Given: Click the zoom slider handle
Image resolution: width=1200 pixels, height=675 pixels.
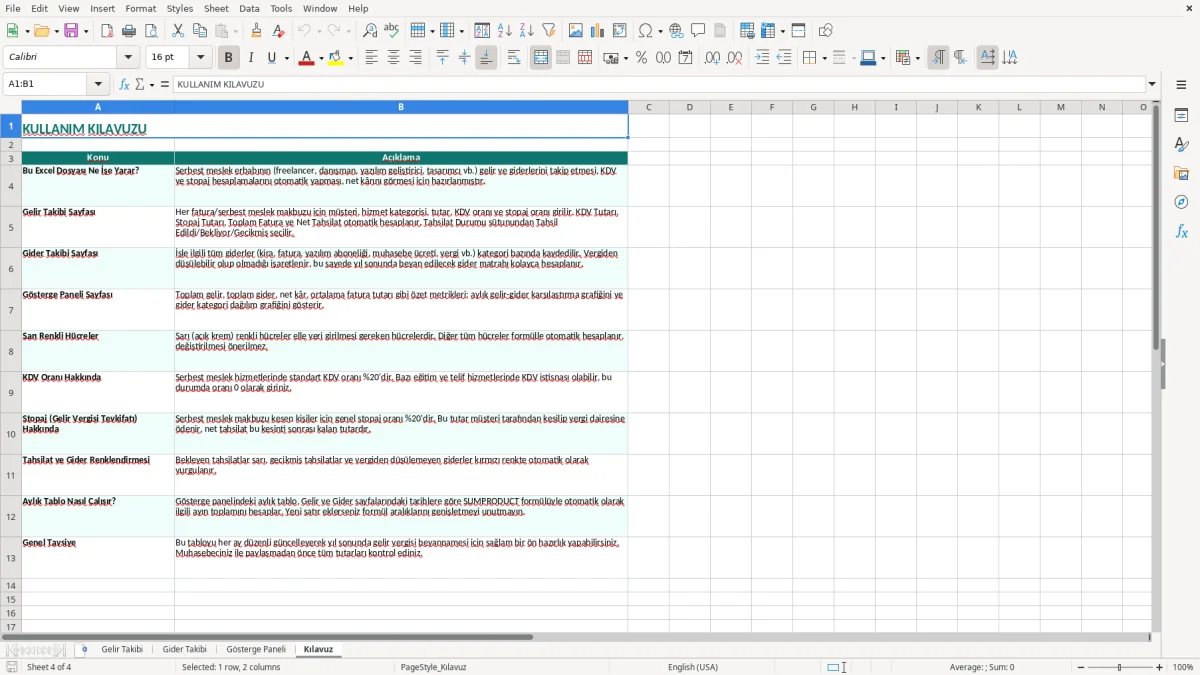Looking at the screenshot, I should coord(1119,667).
